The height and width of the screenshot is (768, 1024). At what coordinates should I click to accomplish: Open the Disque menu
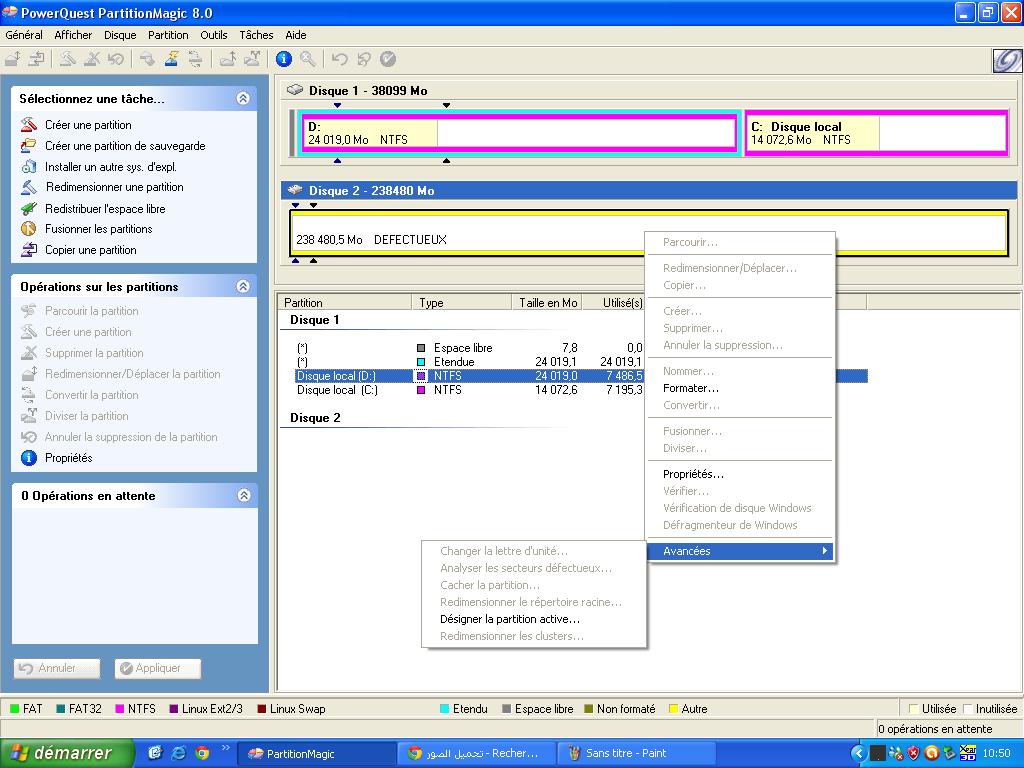120,35
